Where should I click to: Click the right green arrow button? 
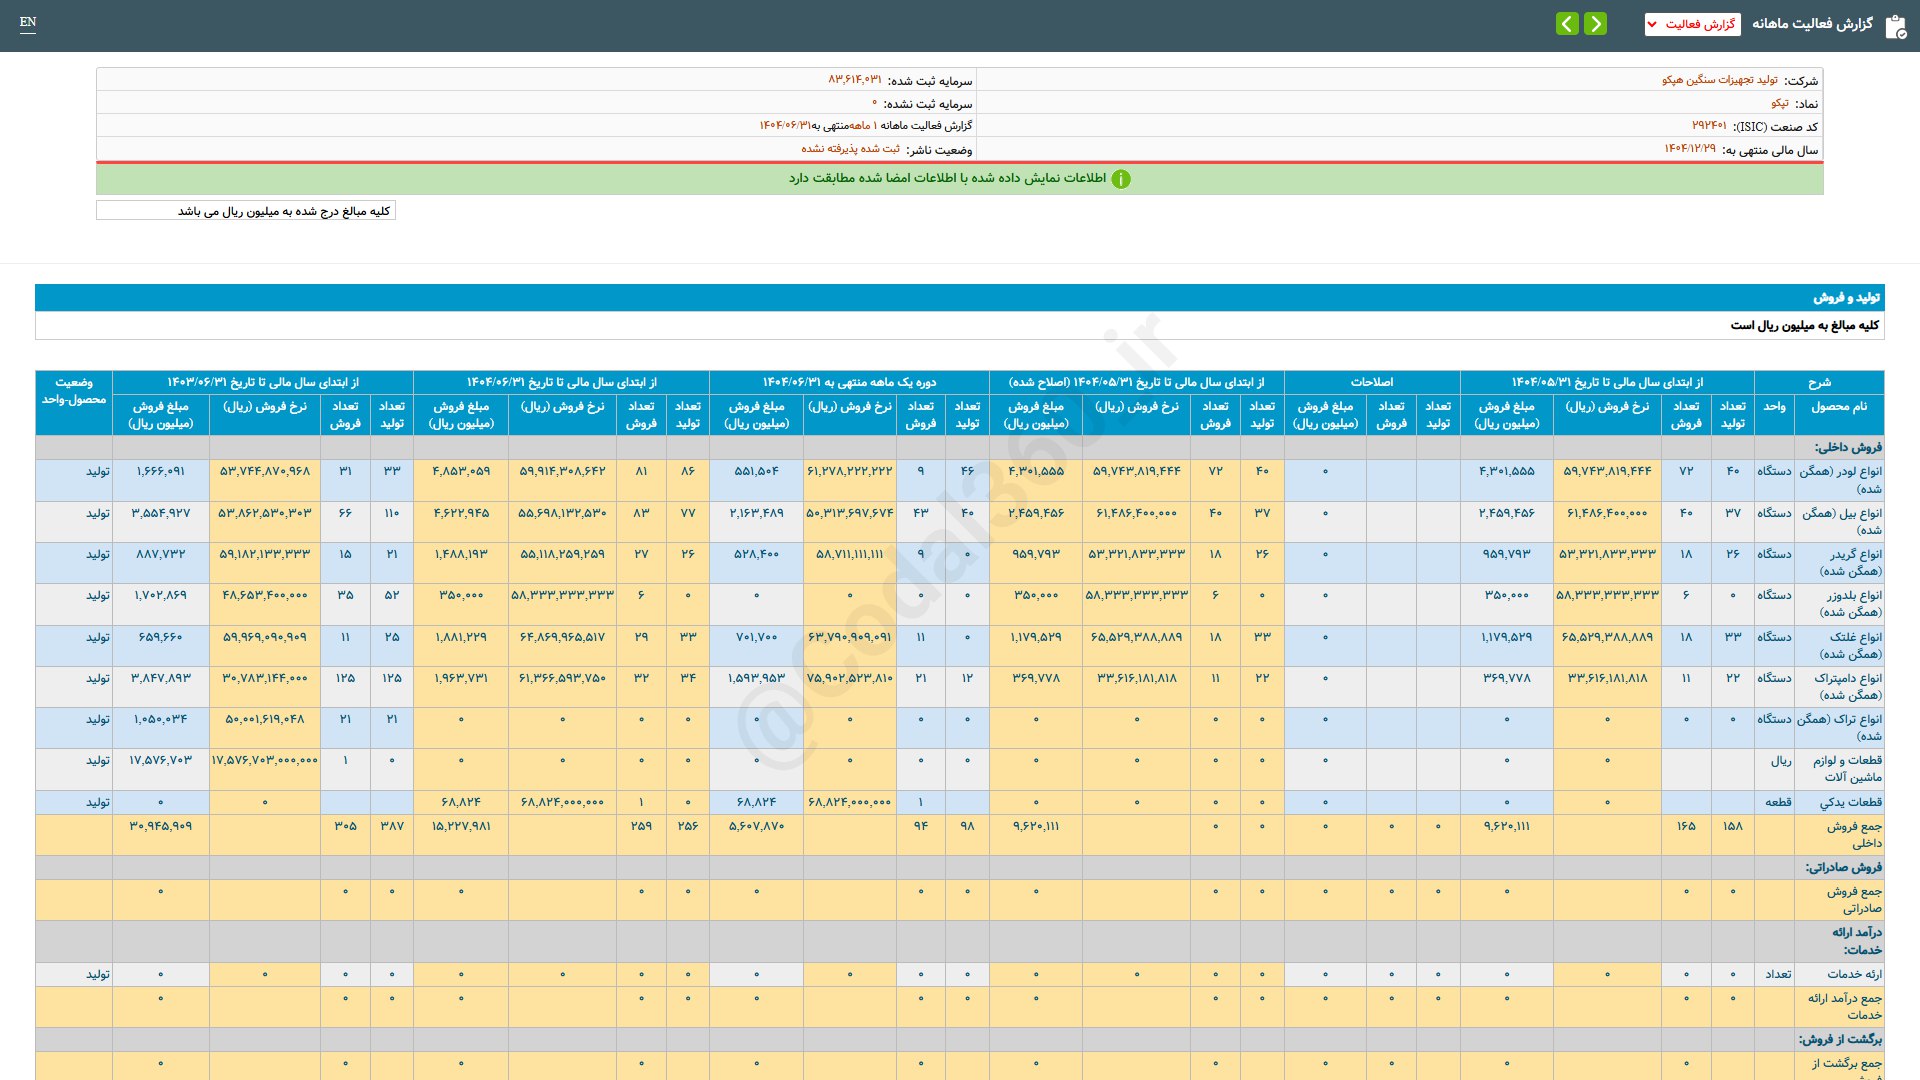(x=1596, y=23)
